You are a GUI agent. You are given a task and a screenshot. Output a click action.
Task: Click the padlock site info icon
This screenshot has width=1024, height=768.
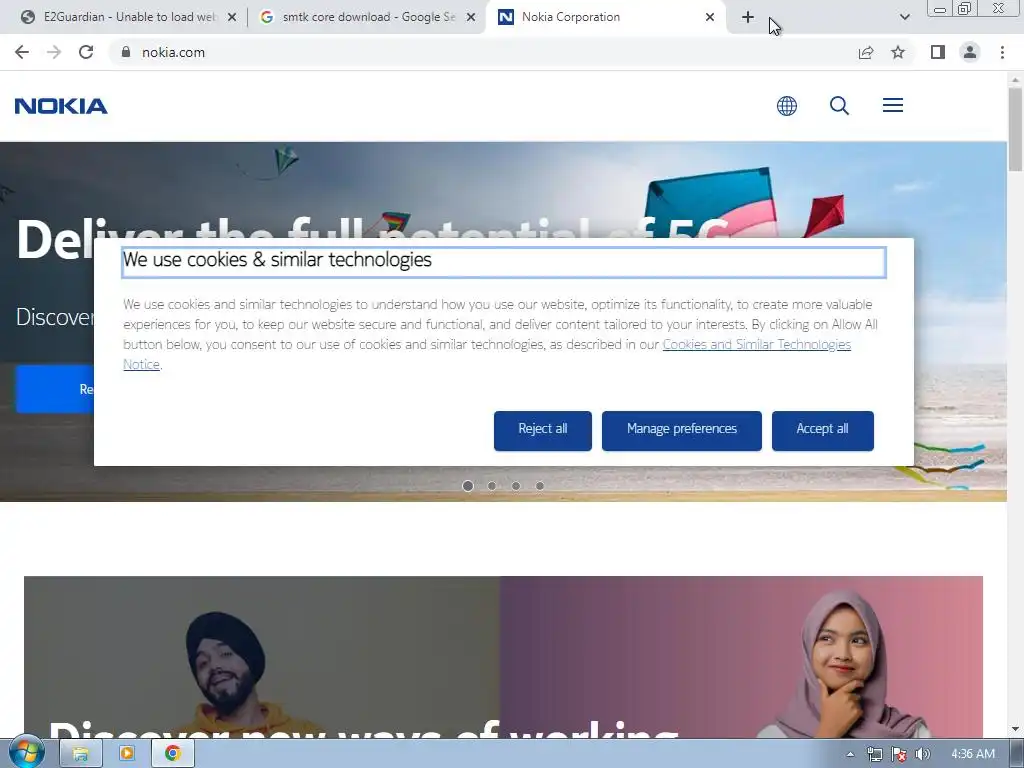[126, 52]
